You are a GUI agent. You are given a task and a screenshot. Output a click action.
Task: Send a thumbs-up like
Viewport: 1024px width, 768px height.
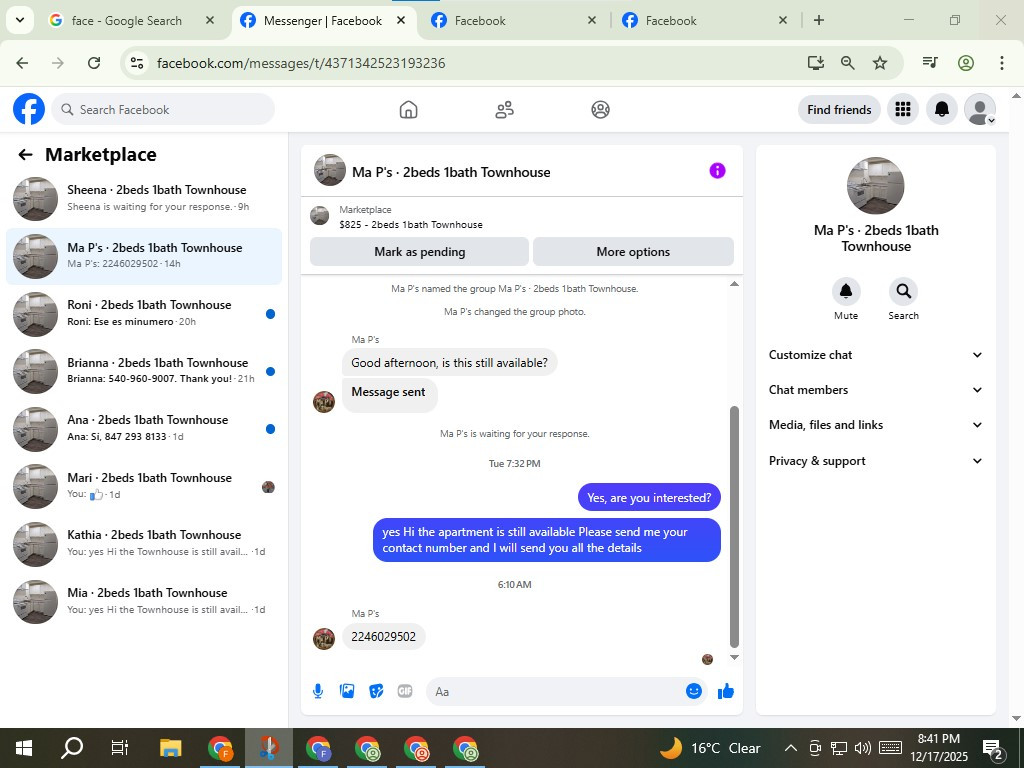tap(726, 691)
